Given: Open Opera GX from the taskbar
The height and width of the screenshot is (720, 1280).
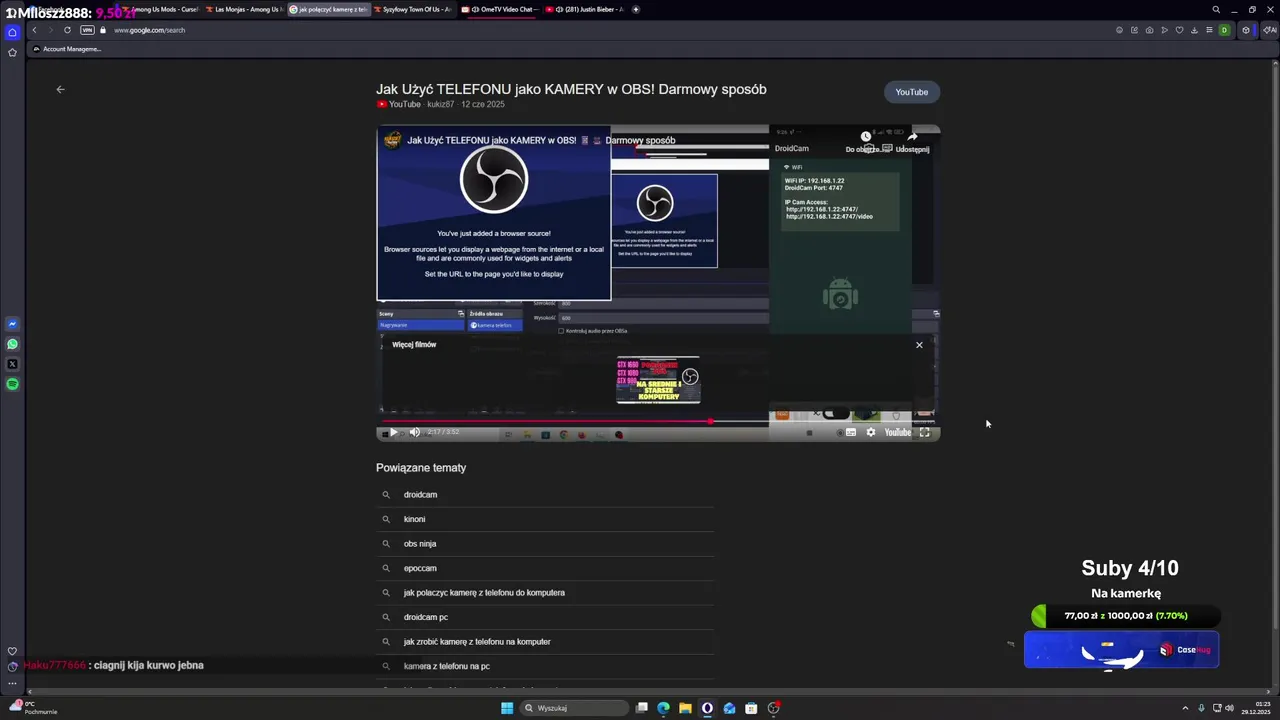Looking at the screenshot, I should click(707, 708).
